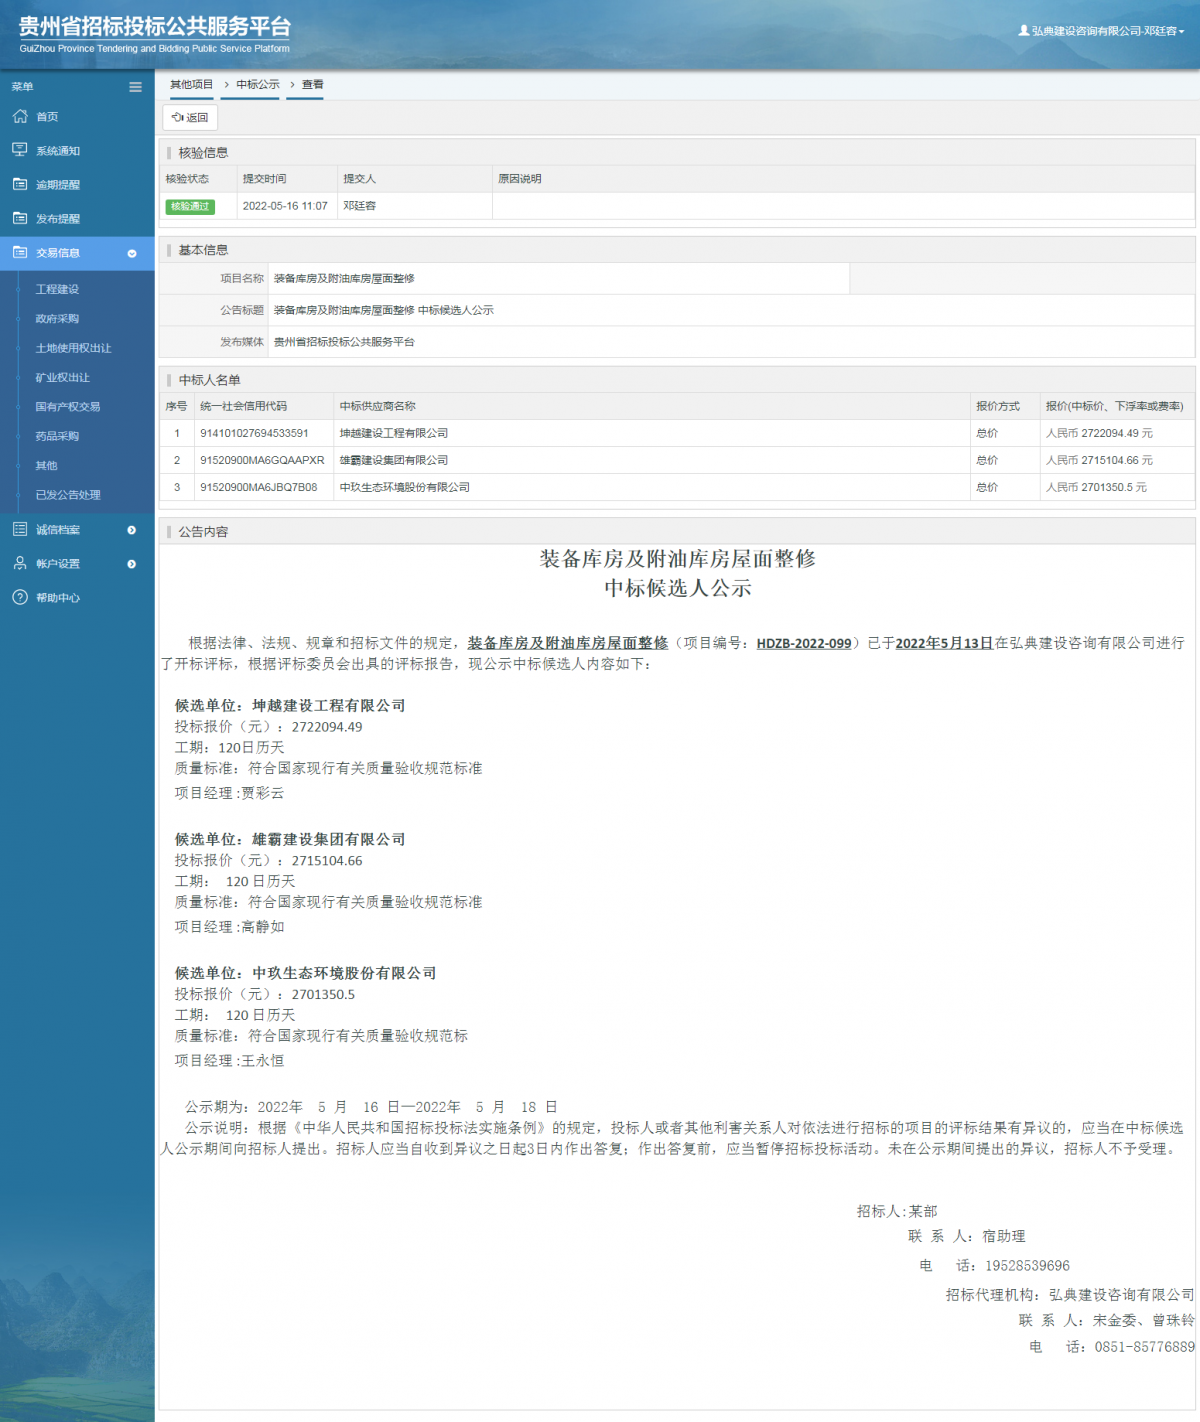Click credit code 914101027694533591

point(254,433)
